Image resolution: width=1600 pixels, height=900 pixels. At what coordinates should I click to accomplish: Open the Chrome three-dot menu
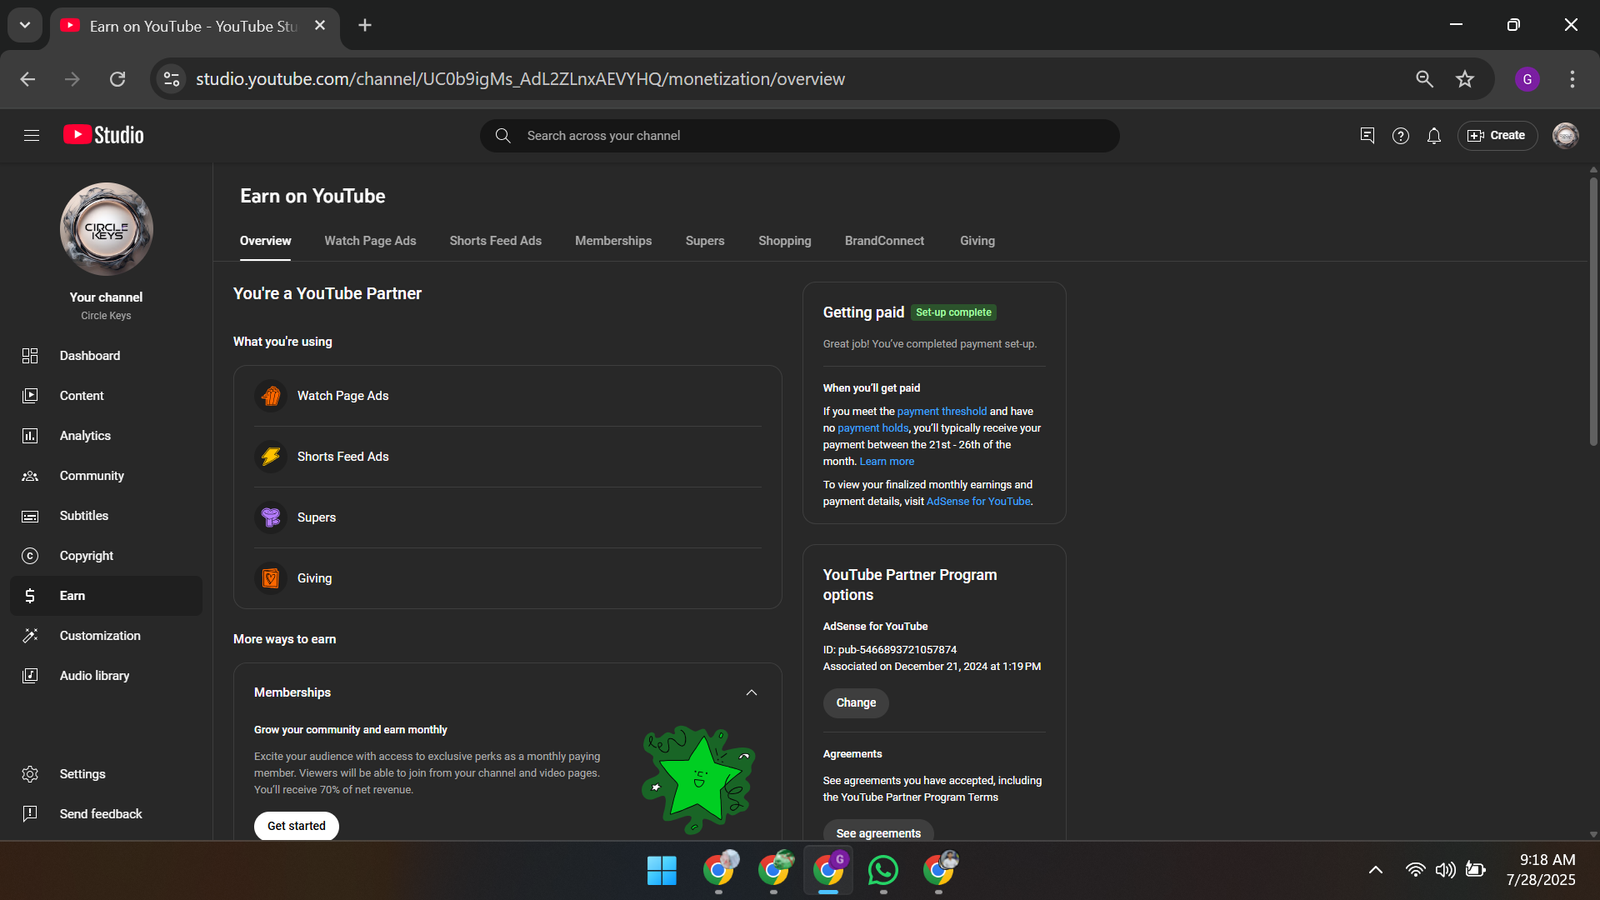coord(1572,79)
